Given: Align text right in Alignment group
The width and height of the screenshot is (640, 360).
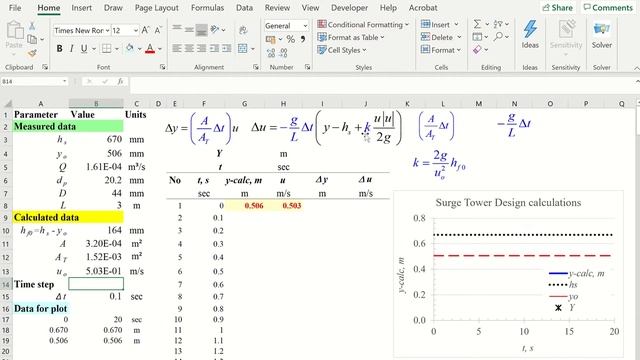Looking at the screenshot, I should [x=202, y=49].
